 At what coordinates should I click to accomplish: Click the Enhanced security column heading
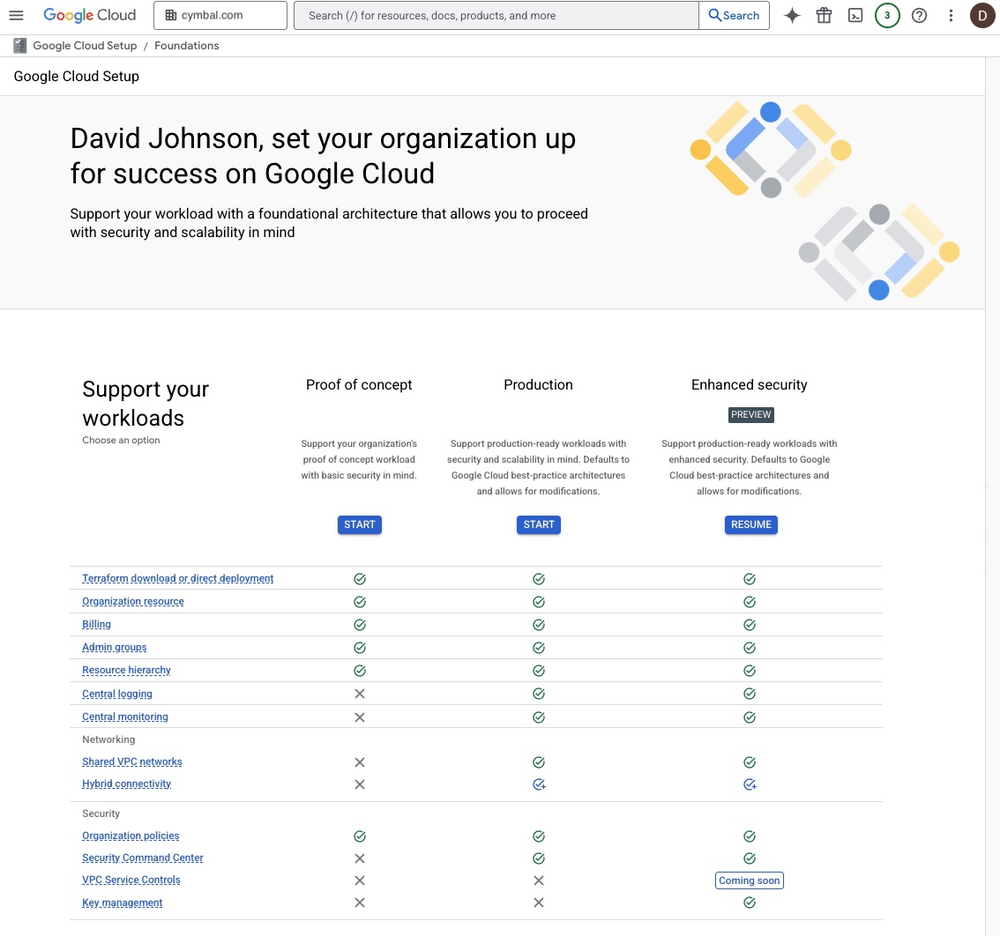[749, 384]
